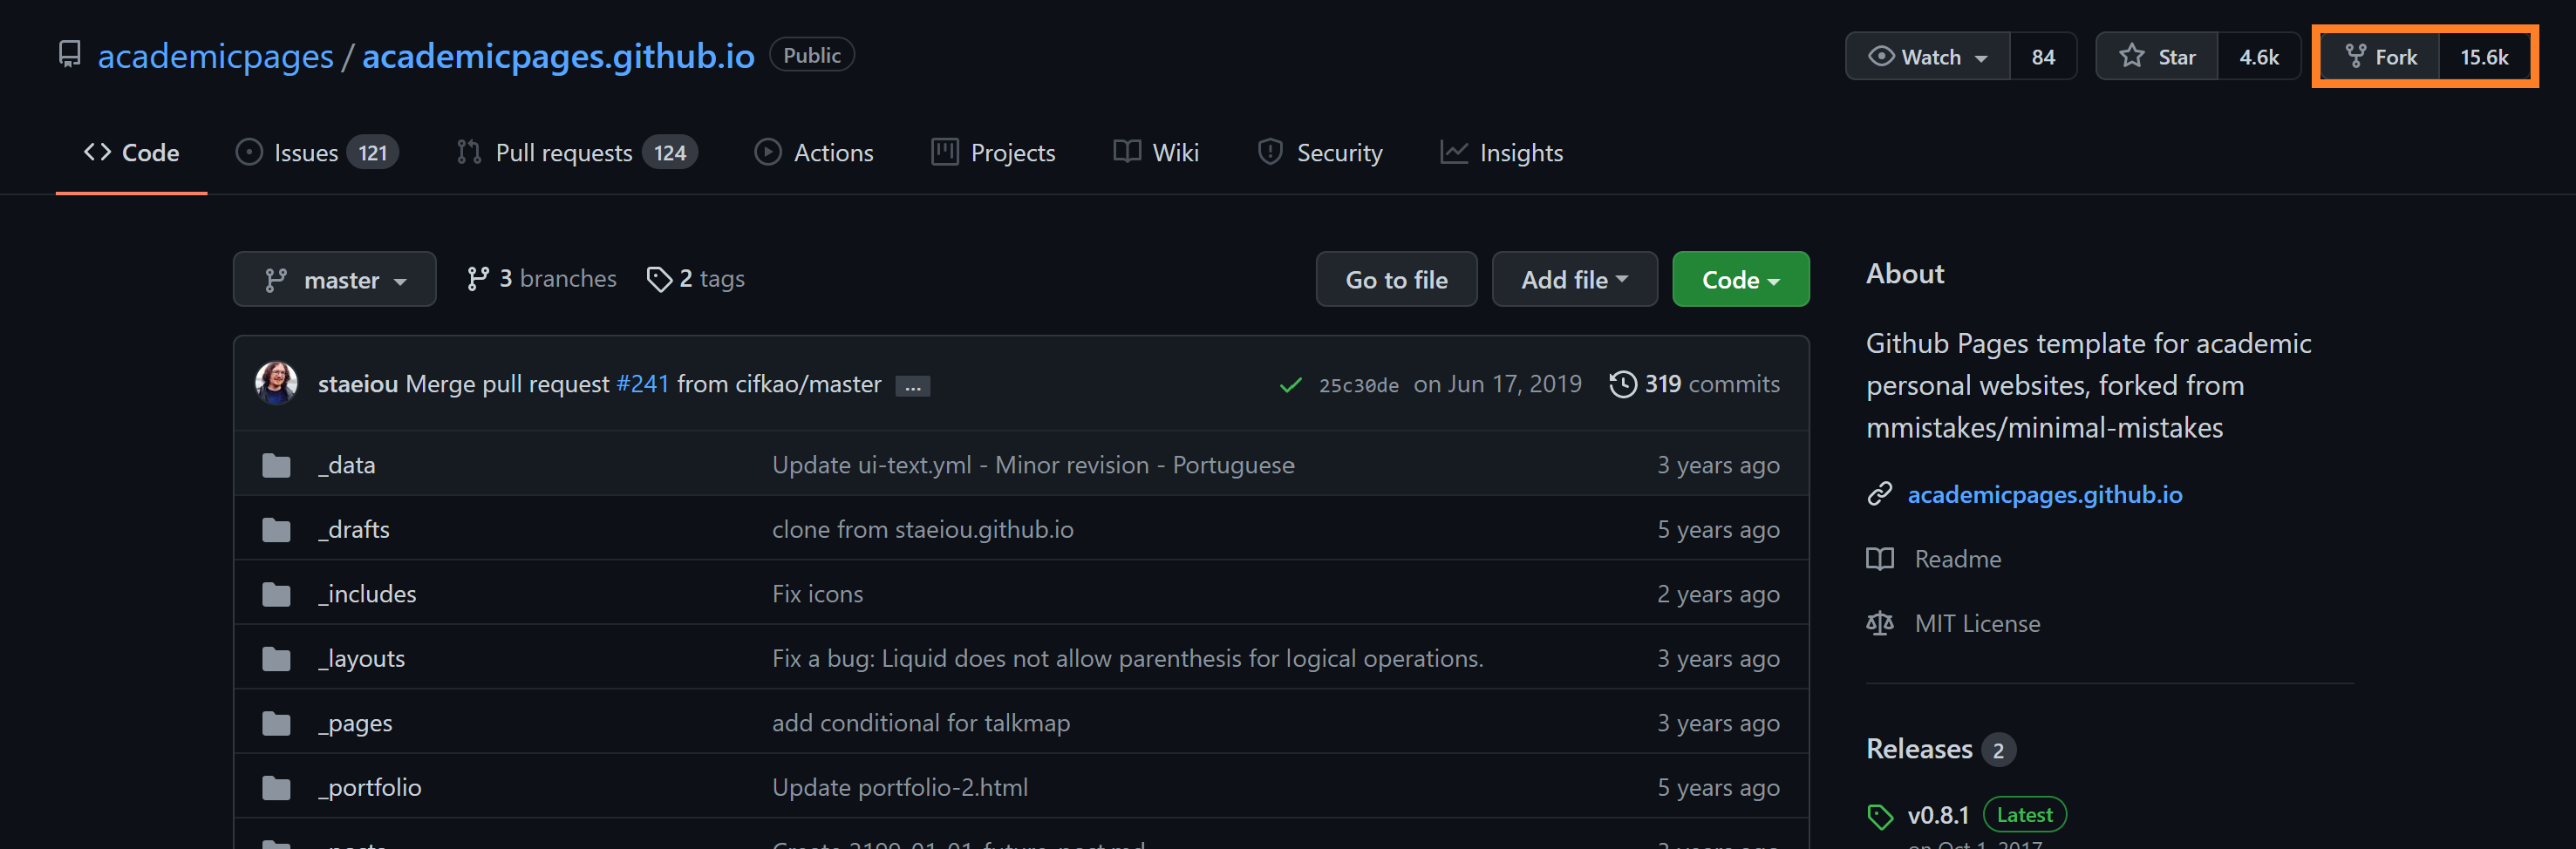The width and height of the screenshot is (2576, 849).
Task: Open the Watch notifications dropdown
Action: click(1927, 57)
